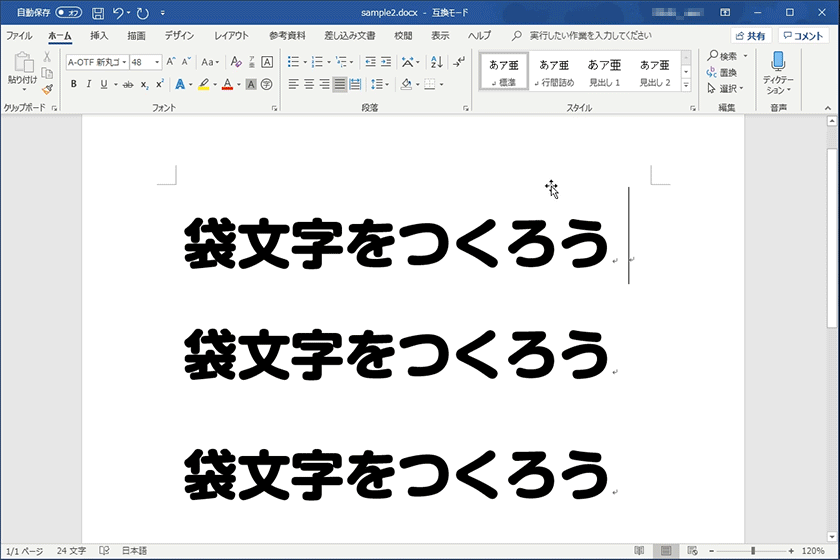Image resolution: width=840 pixels, height=560 pixels.
Task: Open the File (ファイル) tab
Action: point(19,36)
